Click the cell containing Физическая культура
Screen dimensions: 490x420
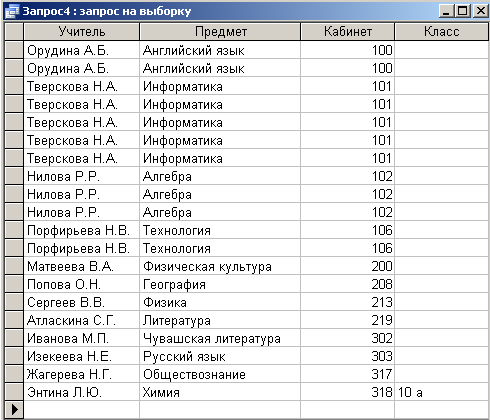pos(220,266)
